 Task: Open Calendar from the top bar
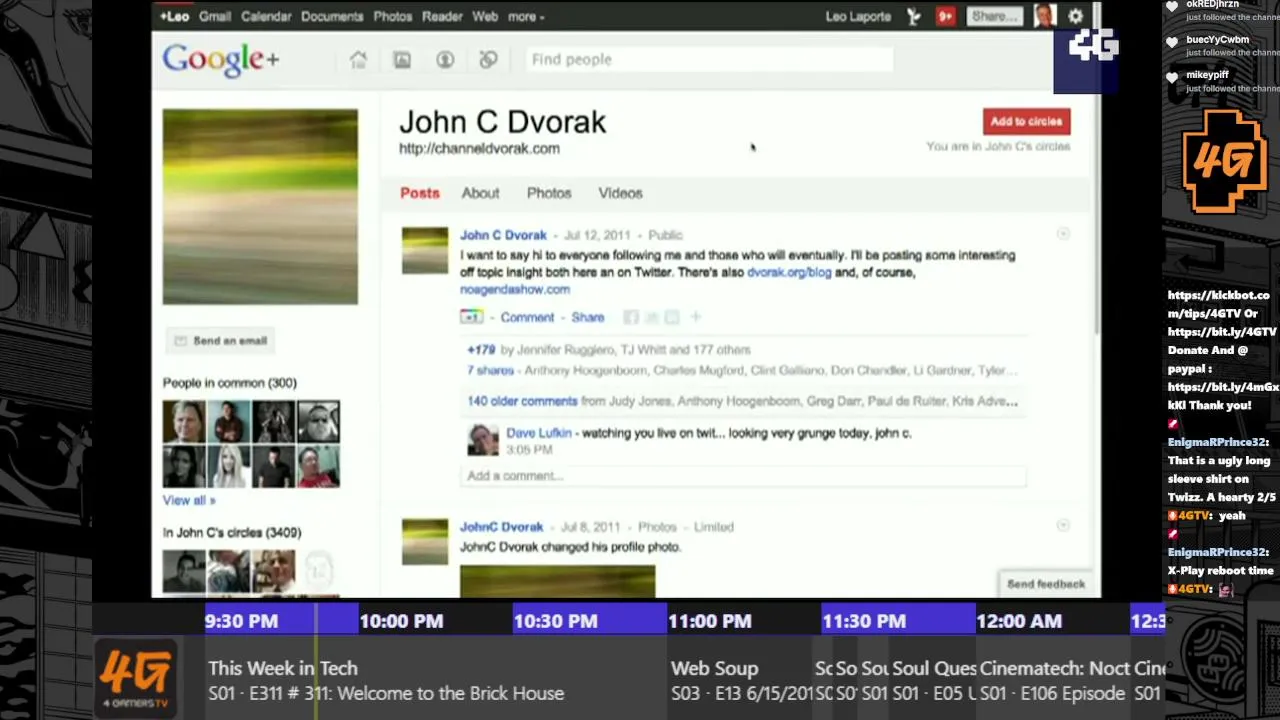pos(266,16)
